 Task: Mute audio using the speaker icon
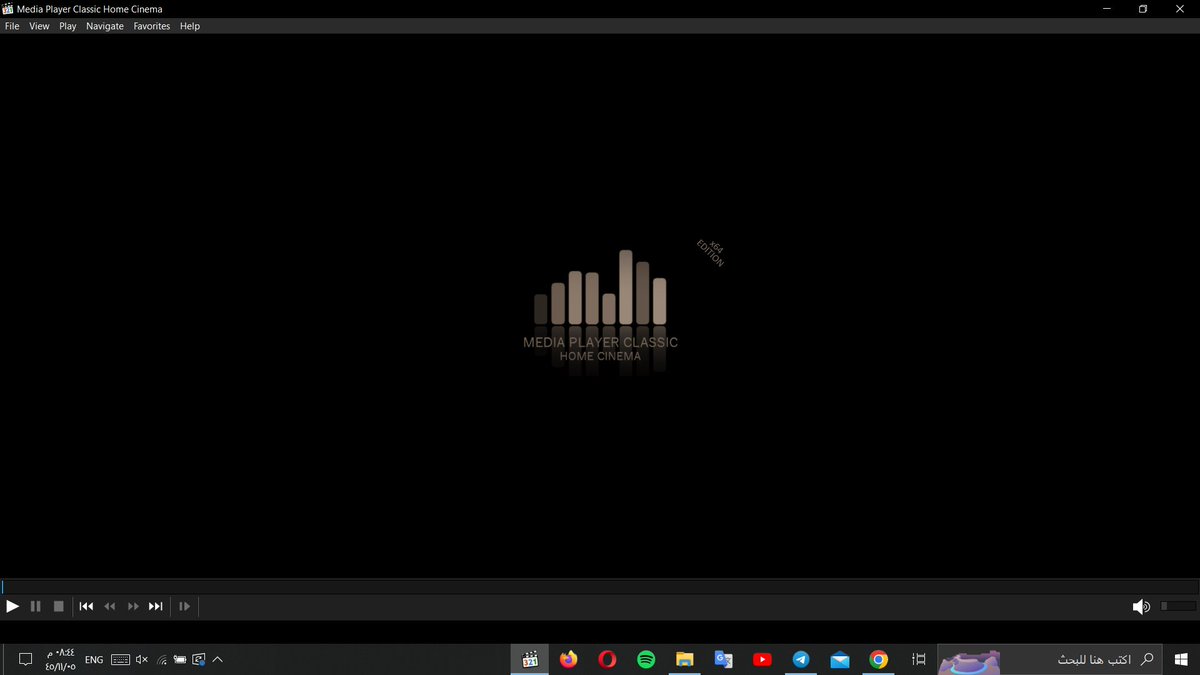coord(1140,606)
